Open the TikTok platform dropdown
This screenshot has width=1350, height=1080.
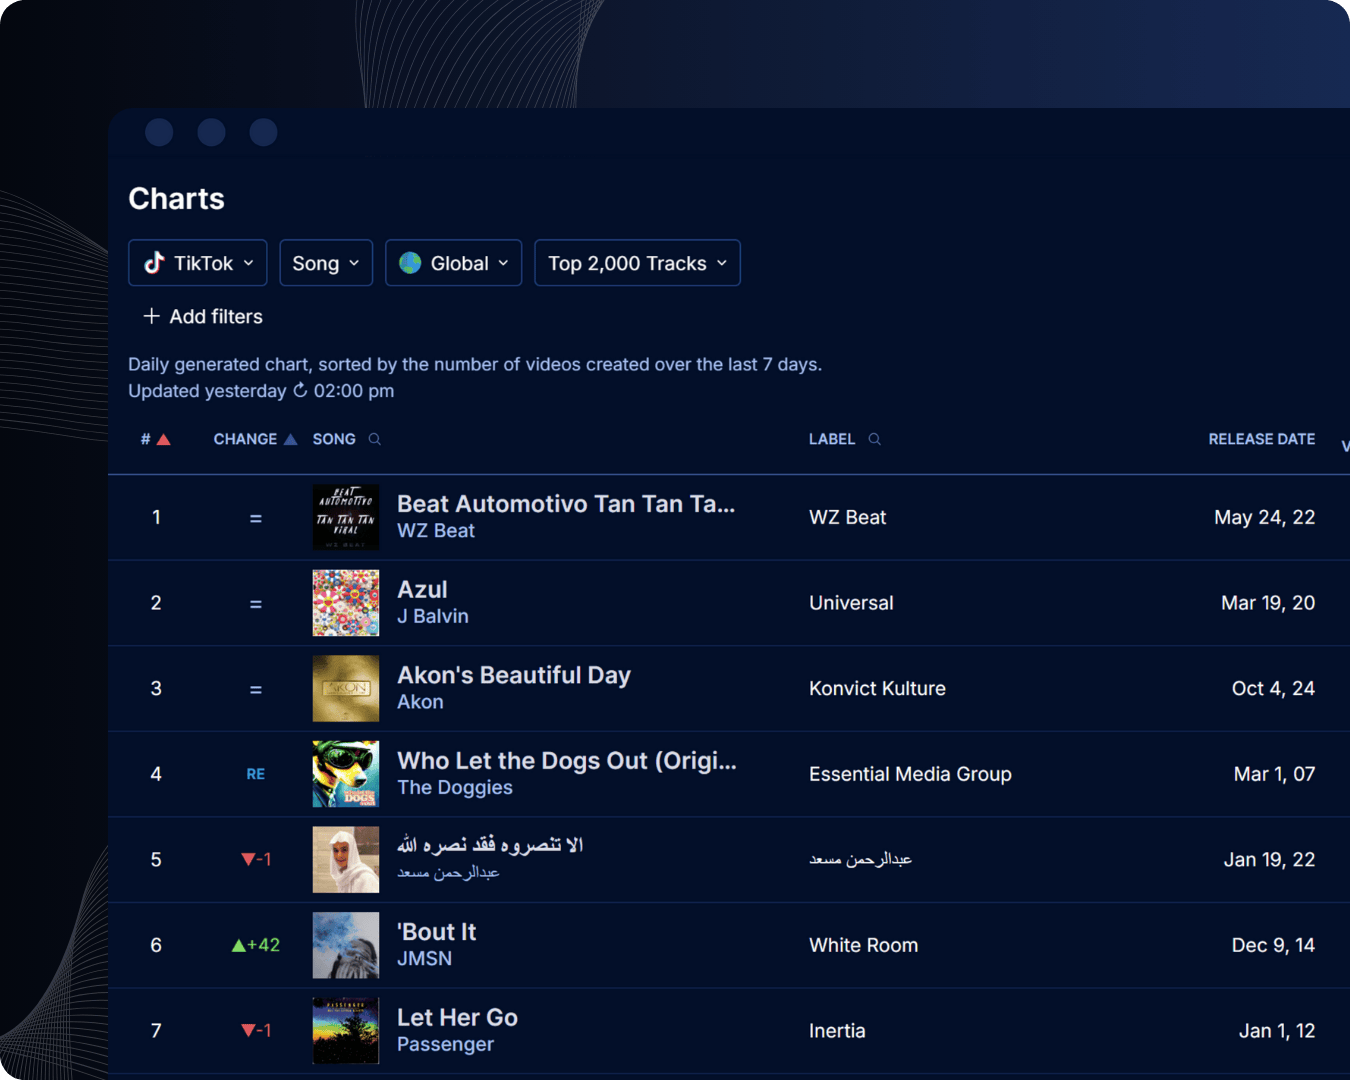(197, 263)
